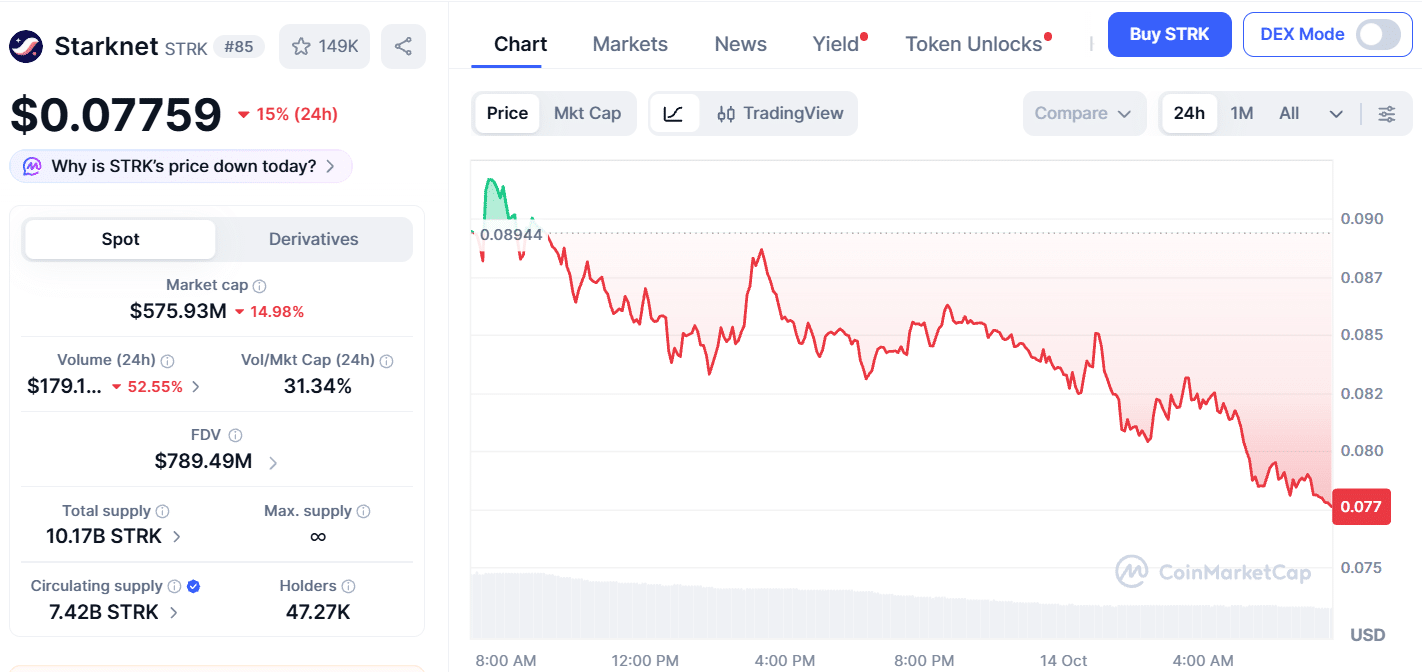Click the info icon beside FDV
This screenshot has height=672, width=1422.
pos(235,436)
